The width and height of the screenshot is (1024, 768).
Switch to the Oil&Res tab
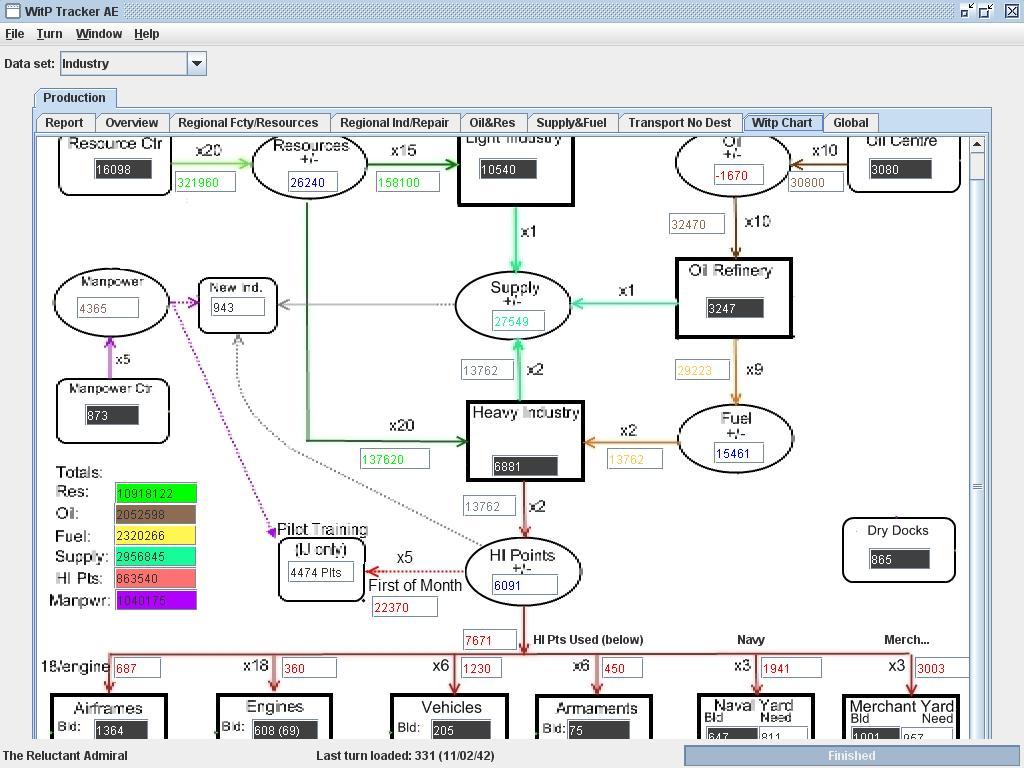tap(492, 123)
